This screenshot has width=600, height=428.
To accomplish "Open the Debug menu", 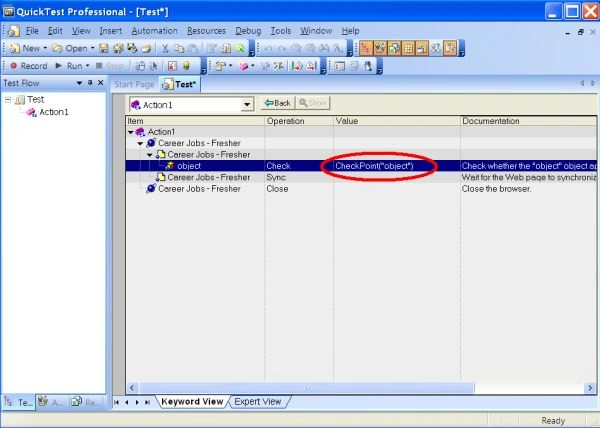I will (x=248, y=31).
